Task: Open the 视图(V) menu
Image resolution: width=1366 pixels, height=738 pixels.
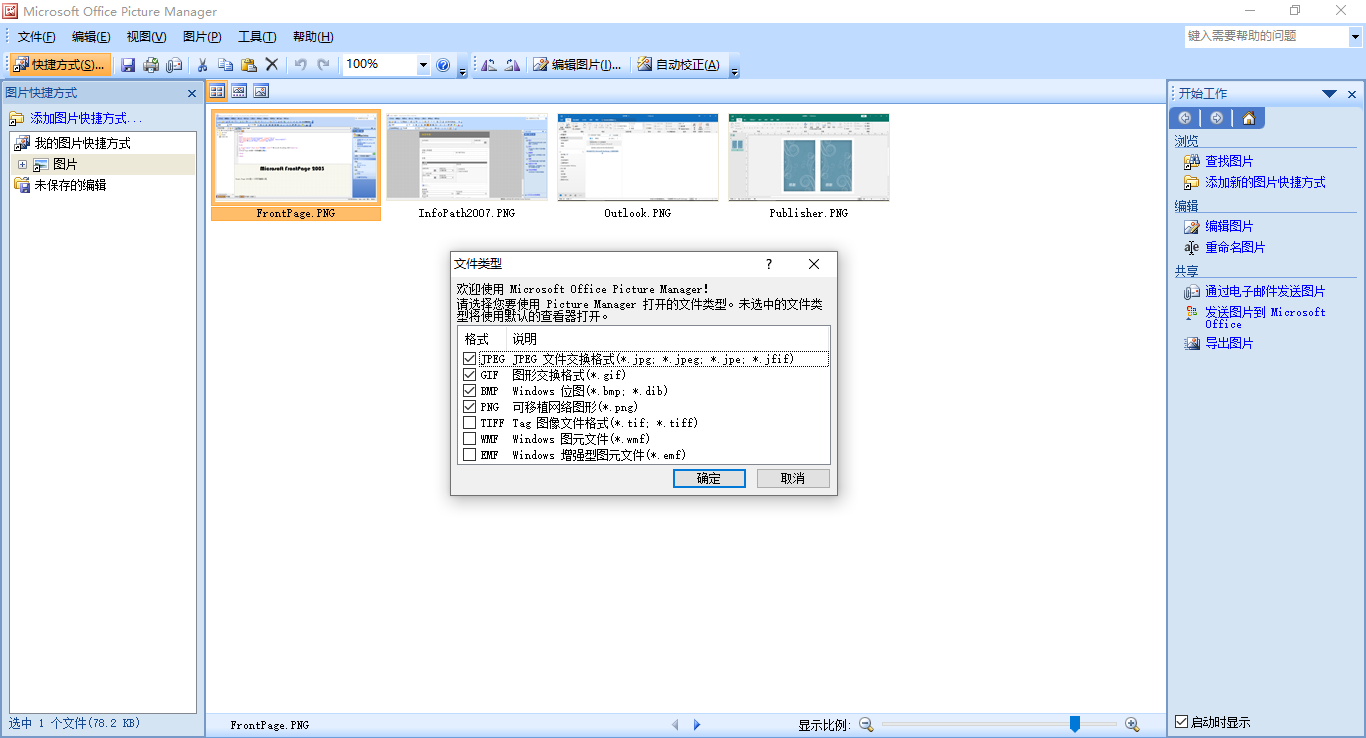Action: (146, 37)
